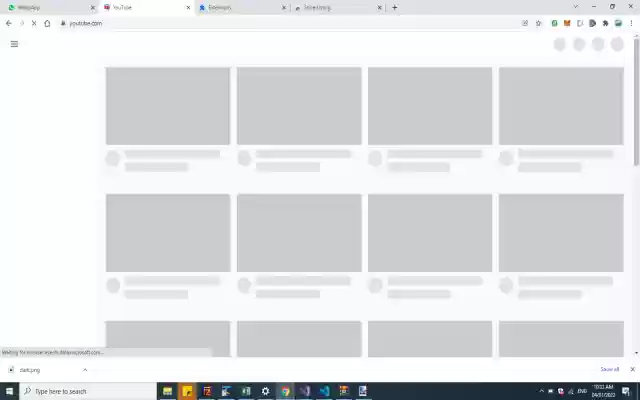Click the Type here to search box
The image size is (640, 400).
(x=88, y=391)
